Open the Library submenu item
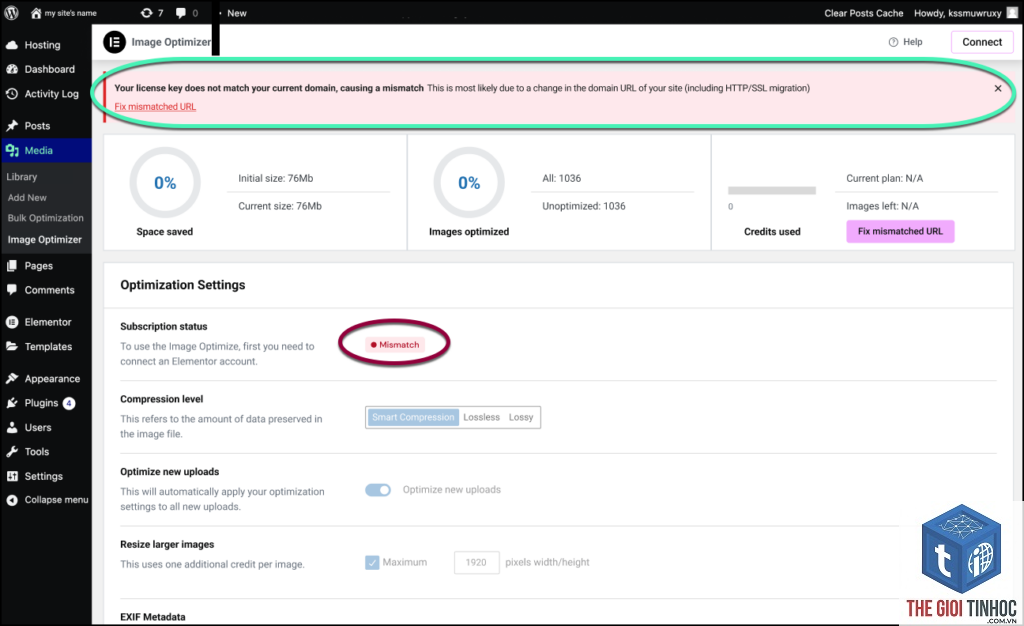1024x626 pixels. point(22,177)
